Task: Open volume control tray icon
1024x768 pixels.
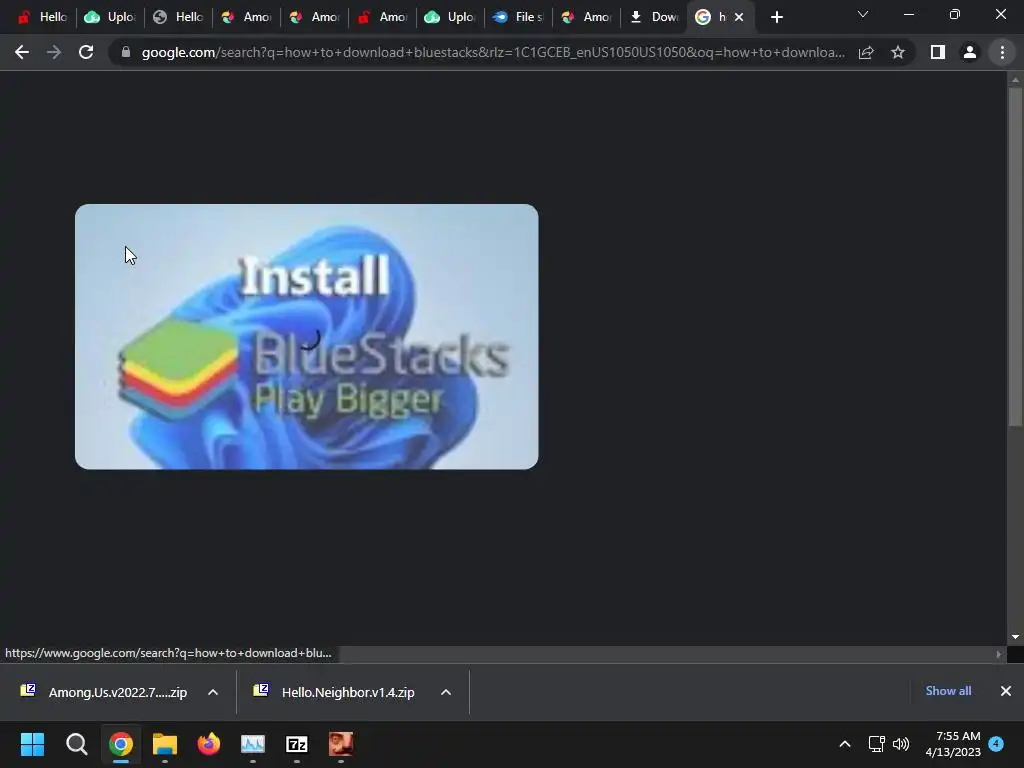Action: pos(901,744)
